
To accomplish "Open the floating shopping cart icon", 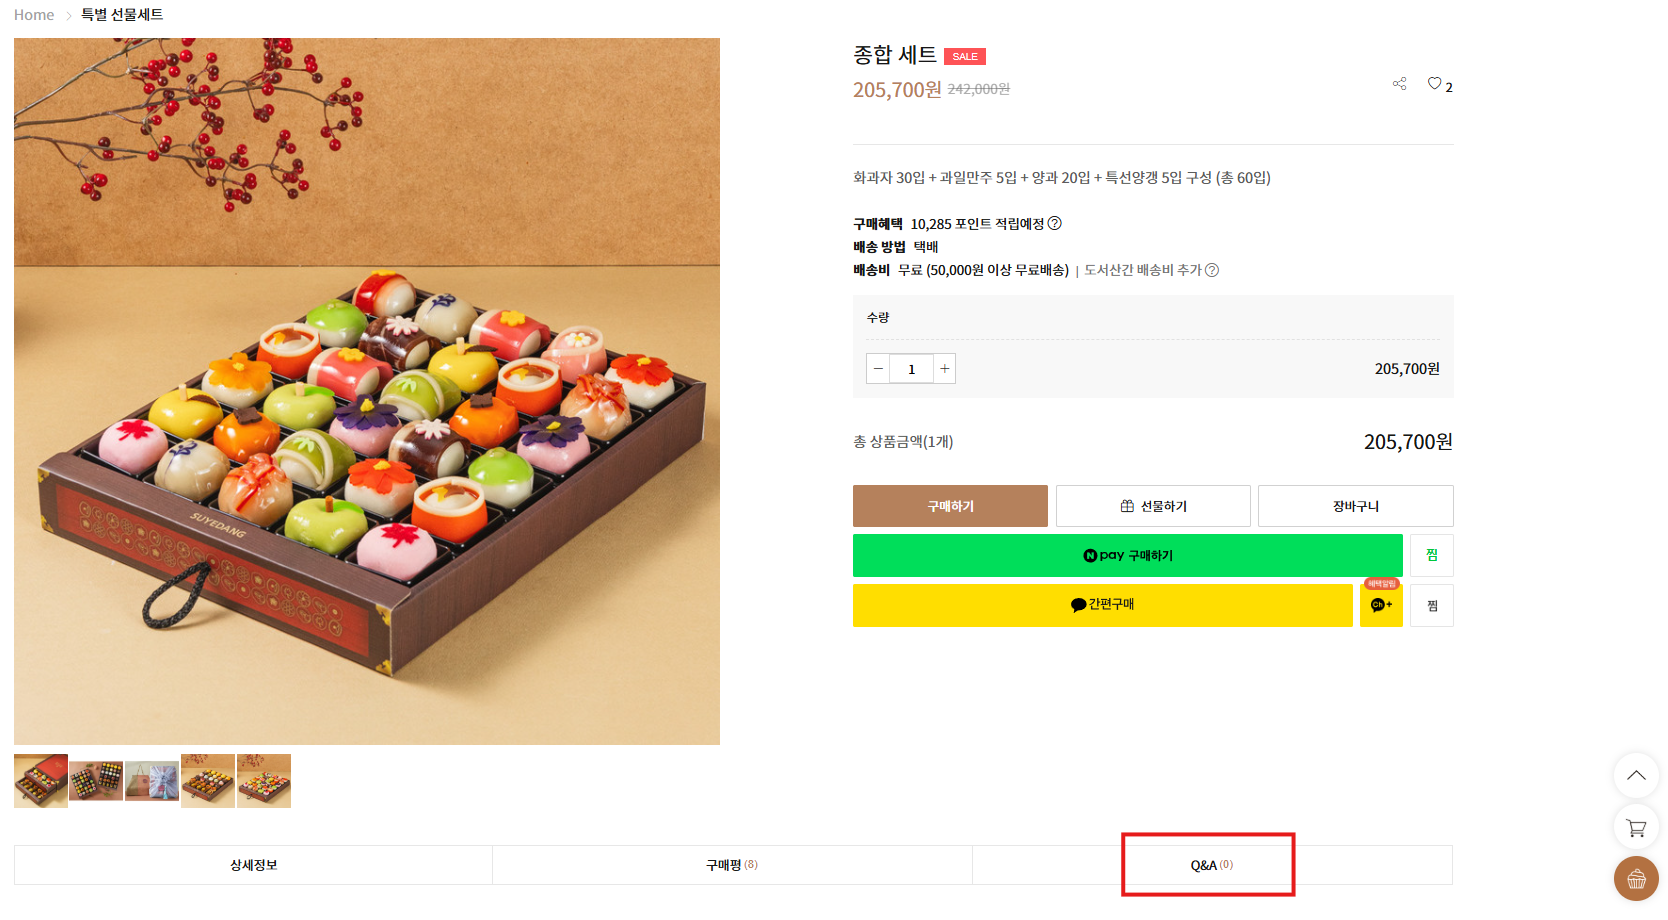I will 1636,828.
